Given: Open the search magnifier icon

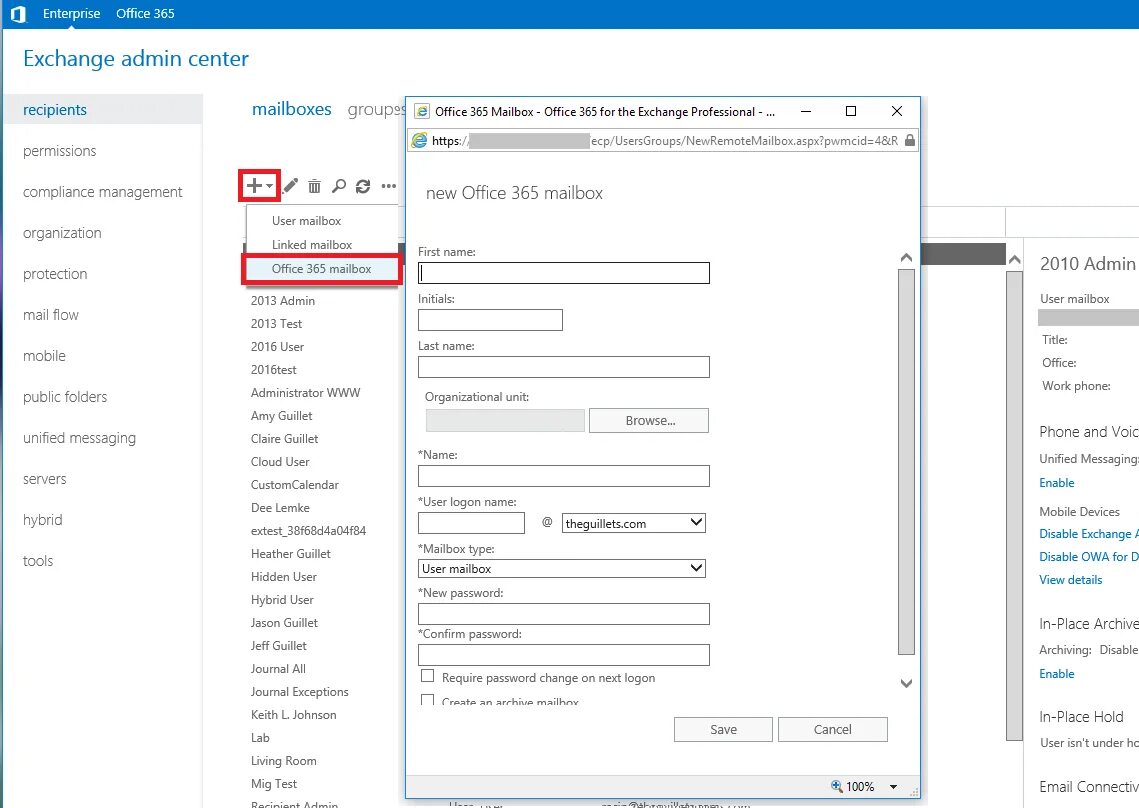Looking at the screenshot, I should (339, 185).
